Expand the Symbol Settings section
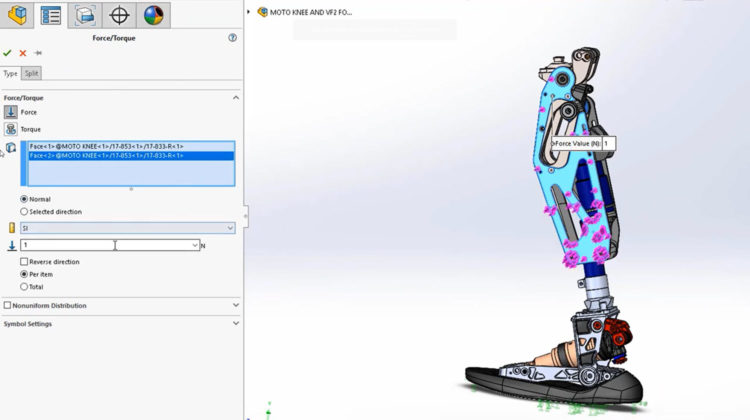 click(236, 324)
